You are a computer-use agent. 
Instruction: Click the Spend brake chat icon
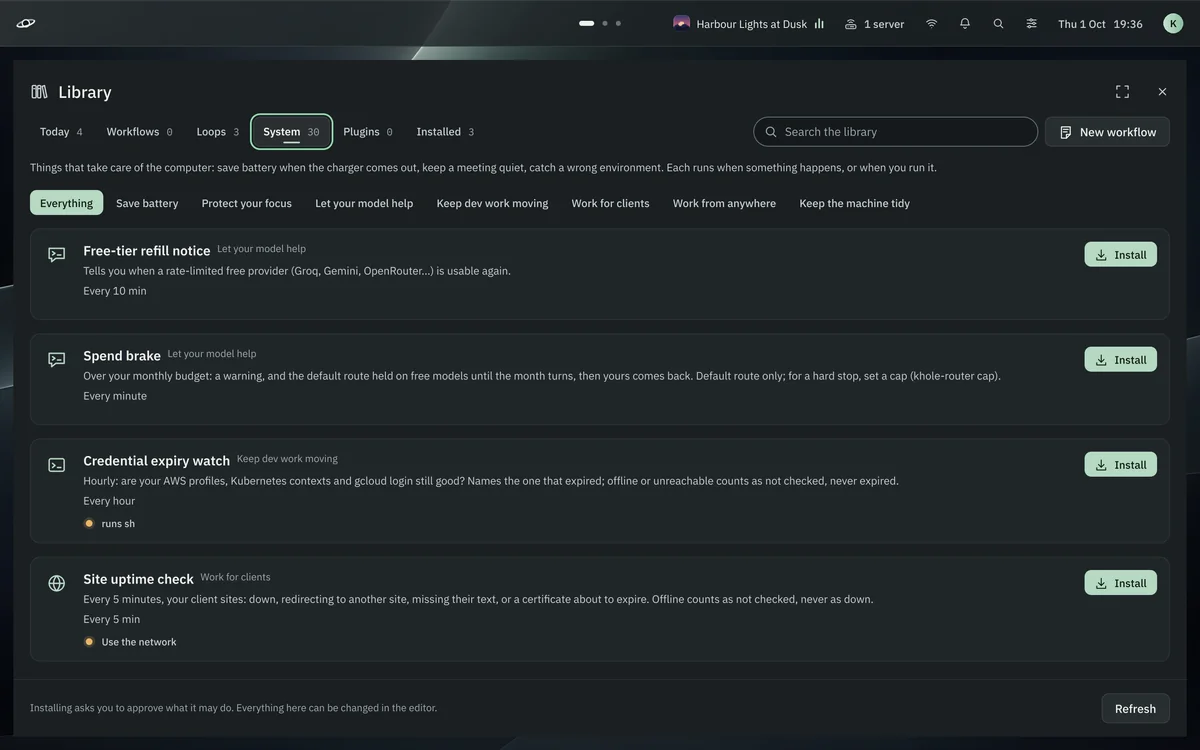click(x=57, y=360)
